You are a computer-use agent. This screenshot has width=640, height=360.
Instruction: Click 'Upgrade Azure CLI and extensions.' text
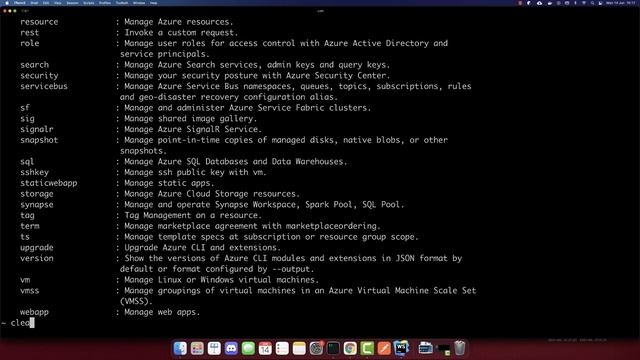click(x=202, y=247)
